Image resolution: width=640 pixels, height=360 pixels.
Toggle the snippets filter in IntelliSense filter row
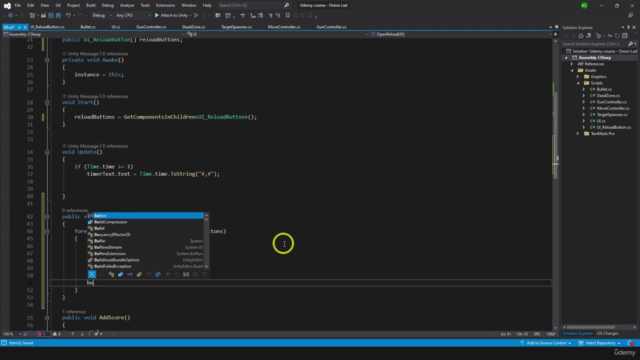204,274
